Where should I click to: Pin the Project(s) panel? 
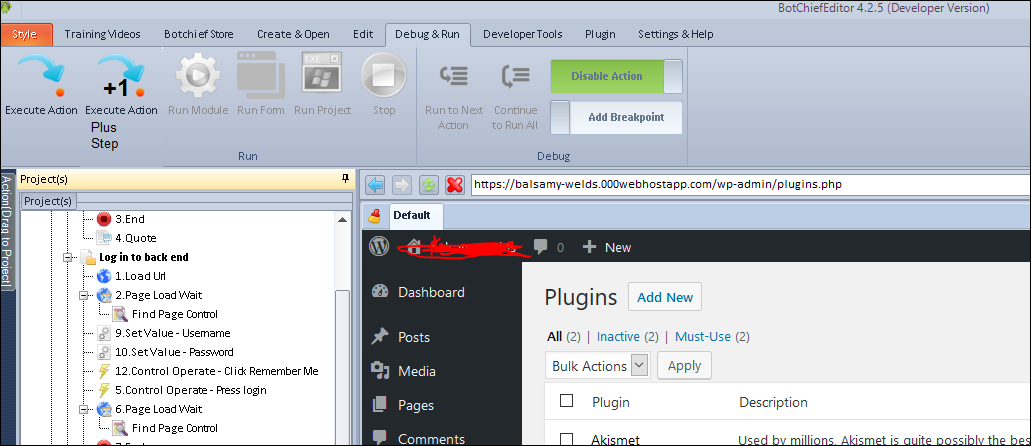pyautogui.click(x=345, y=178)
